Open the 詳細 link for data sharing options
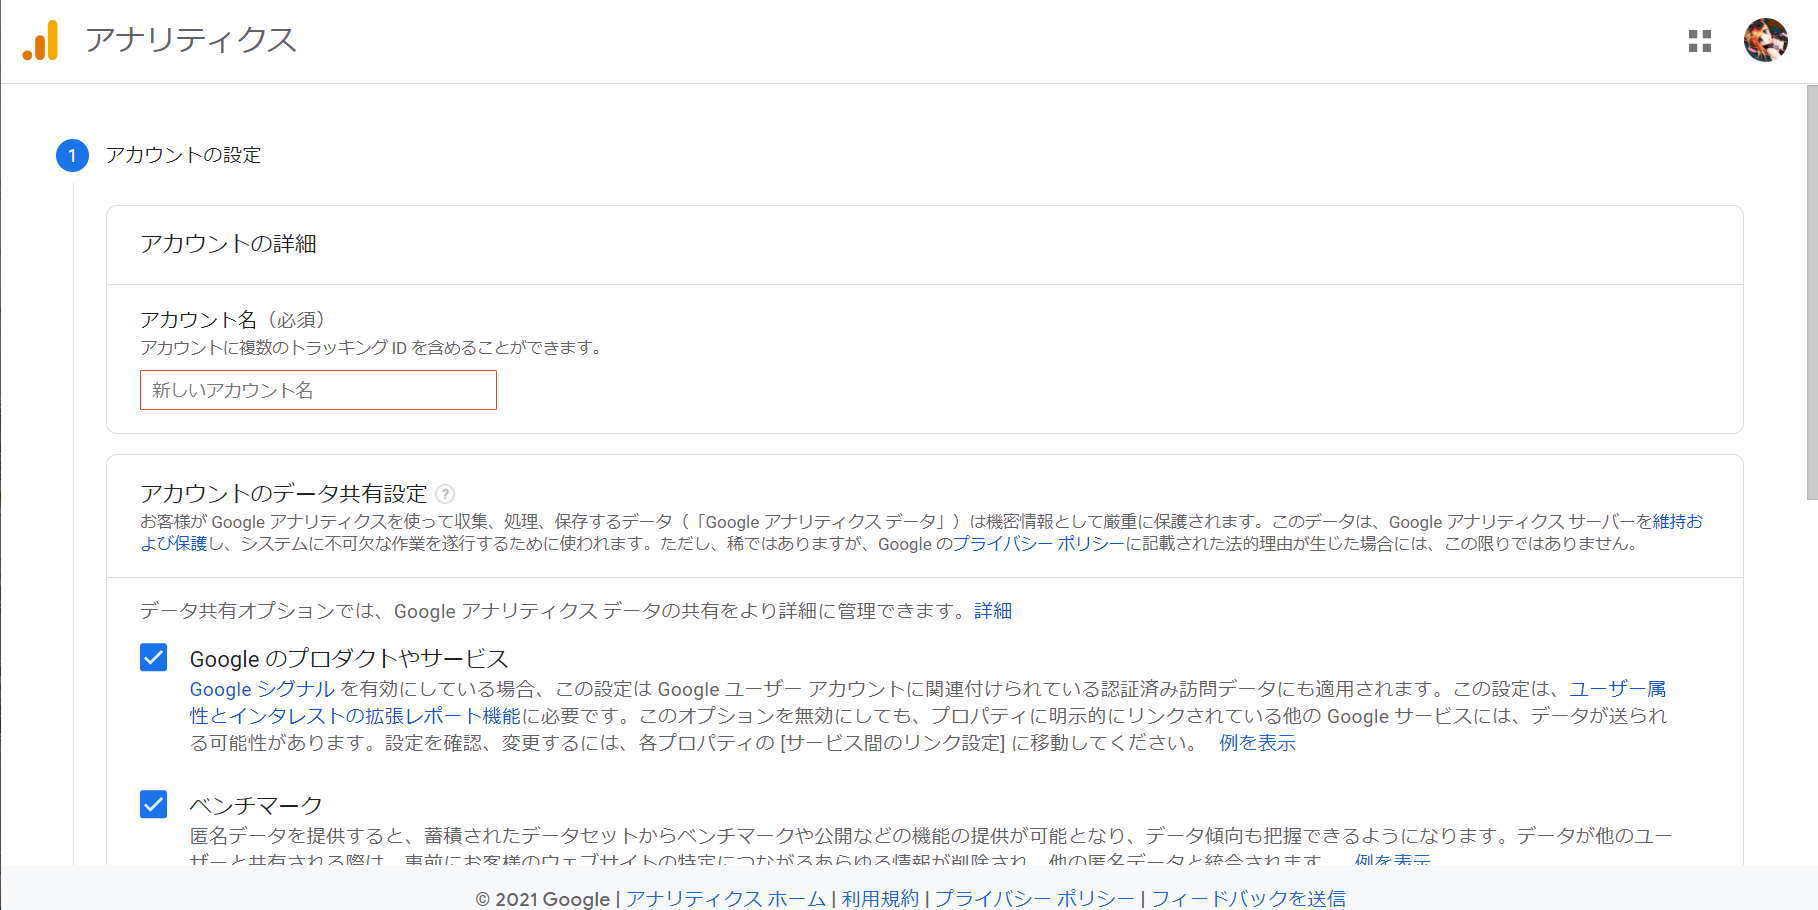 pos(993,611)
